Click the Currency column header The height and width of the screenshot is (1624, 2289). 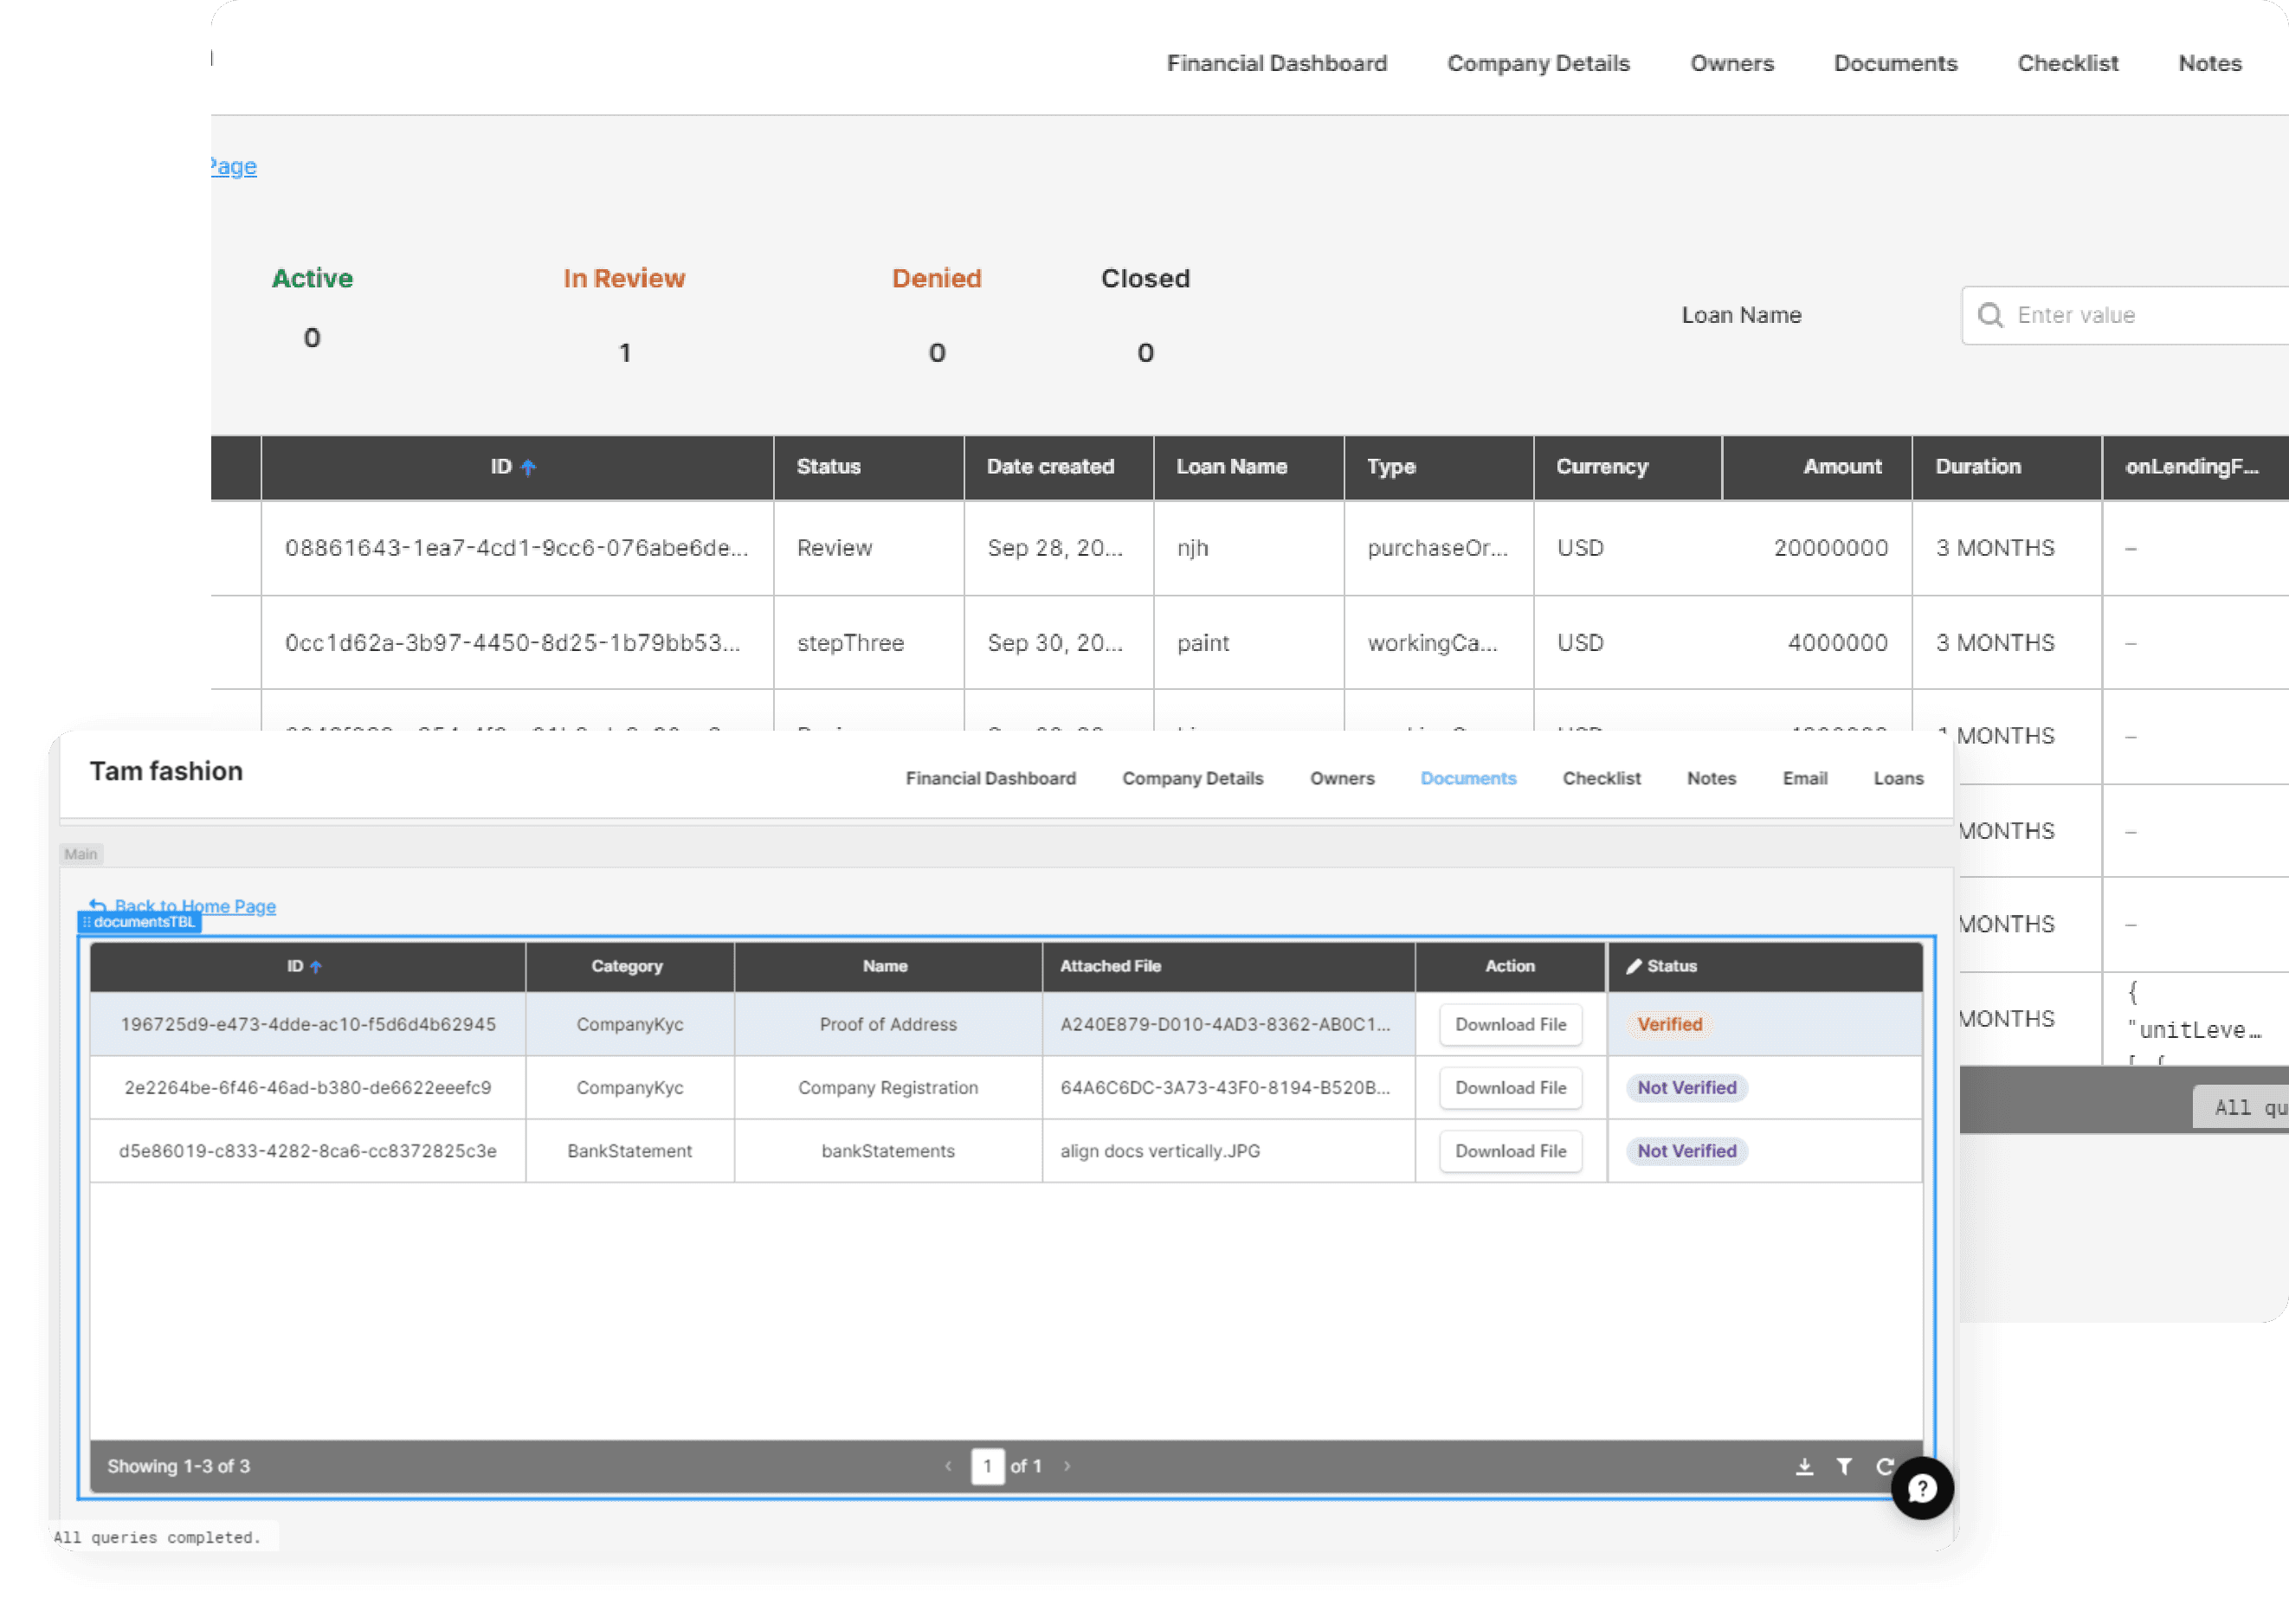(1627, 467)
